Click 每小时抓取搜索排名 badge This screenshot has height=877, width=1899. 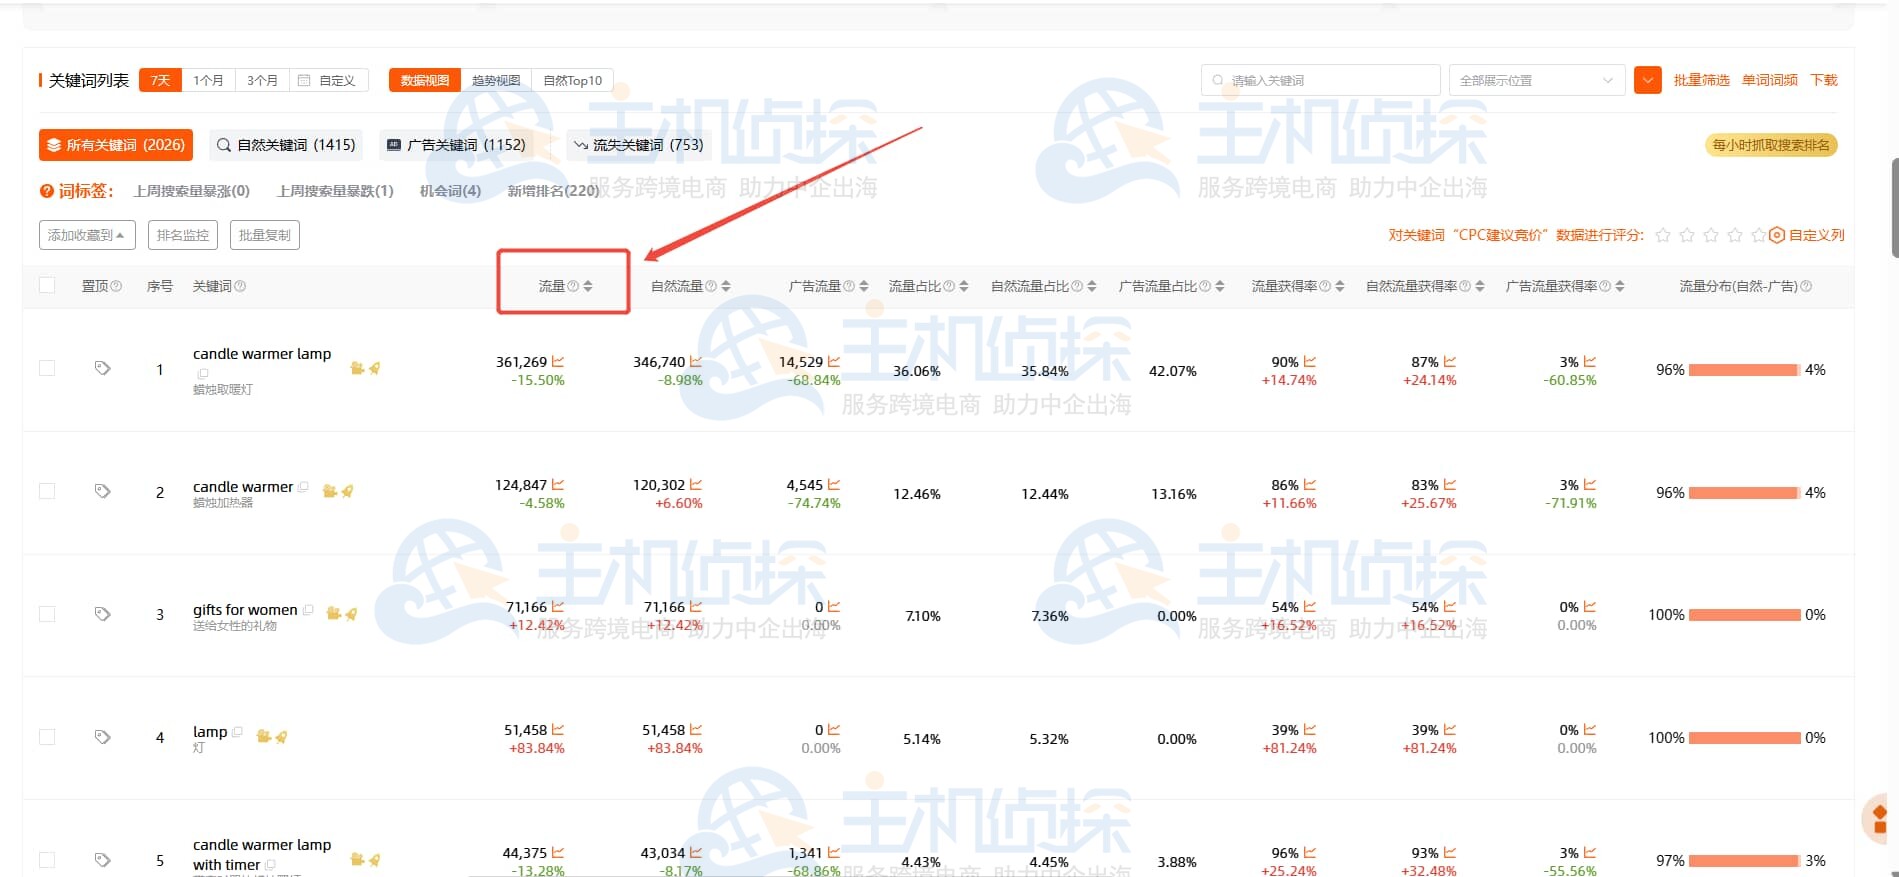(1770, 145)
